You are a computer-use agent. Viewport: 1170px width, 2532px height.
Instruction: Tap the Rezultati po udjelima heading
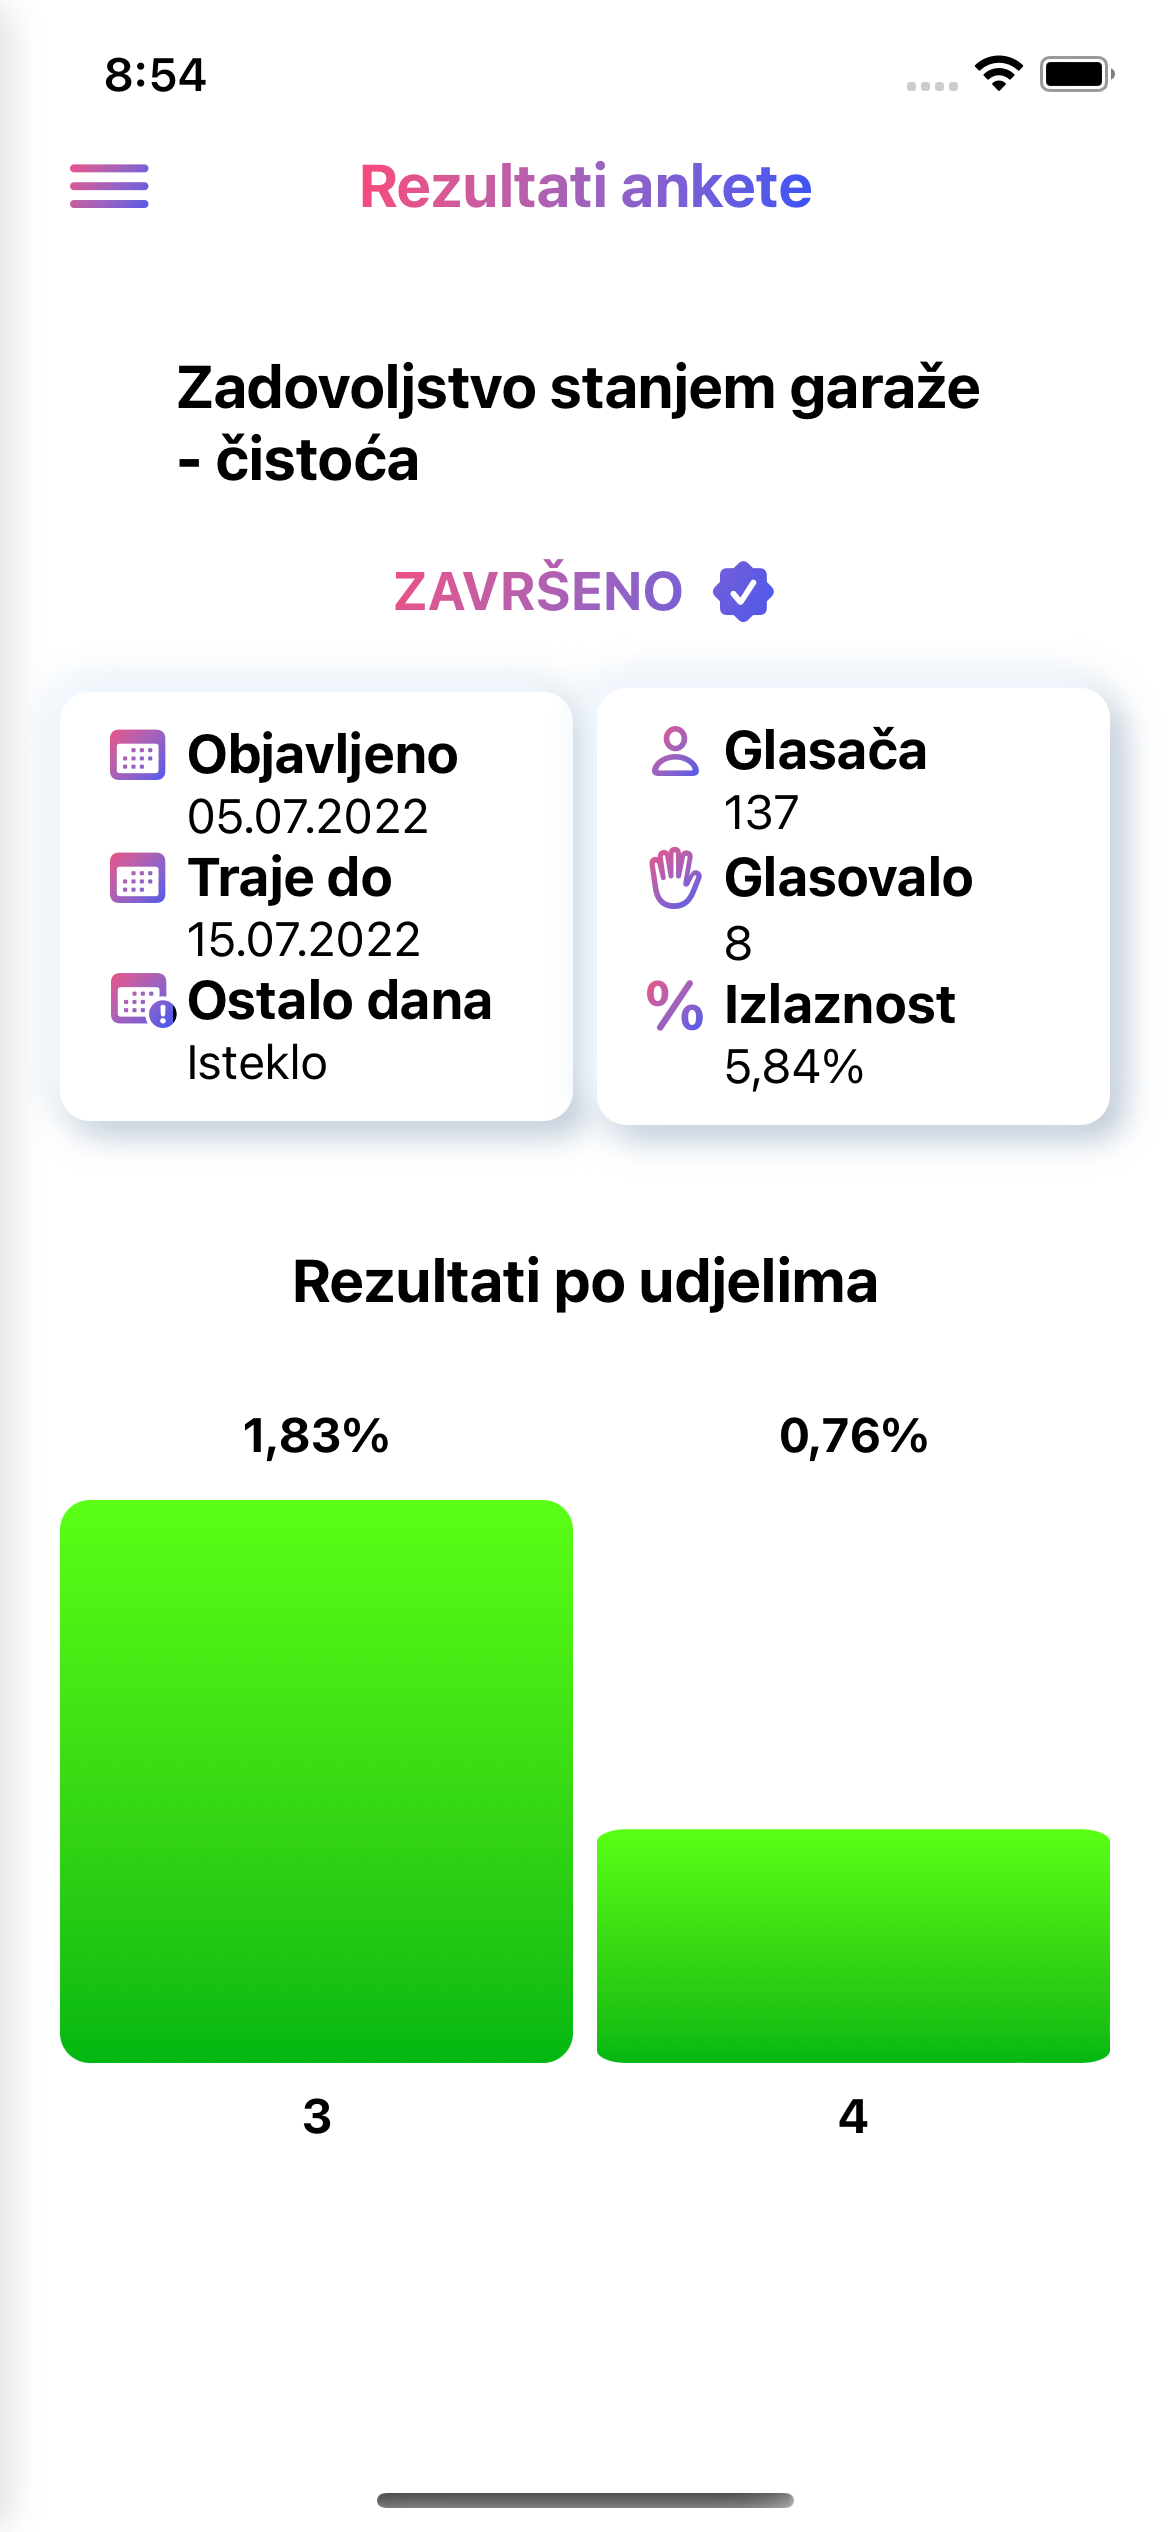point(585,1281)
